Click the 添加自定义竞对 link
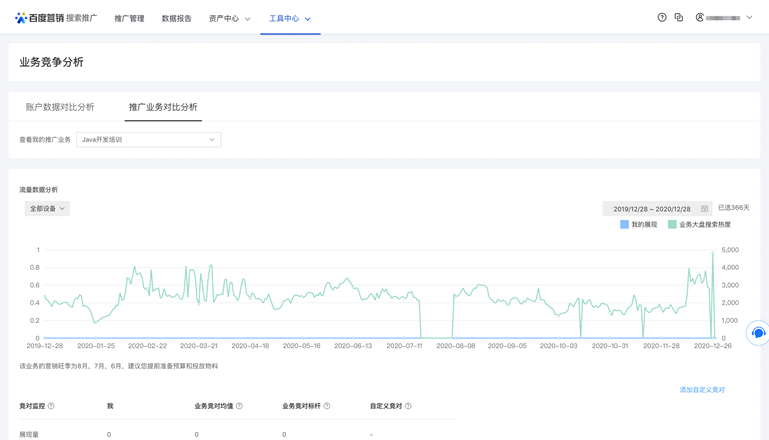Viewport: 769px width, 440px height. (x=702, y=390)
